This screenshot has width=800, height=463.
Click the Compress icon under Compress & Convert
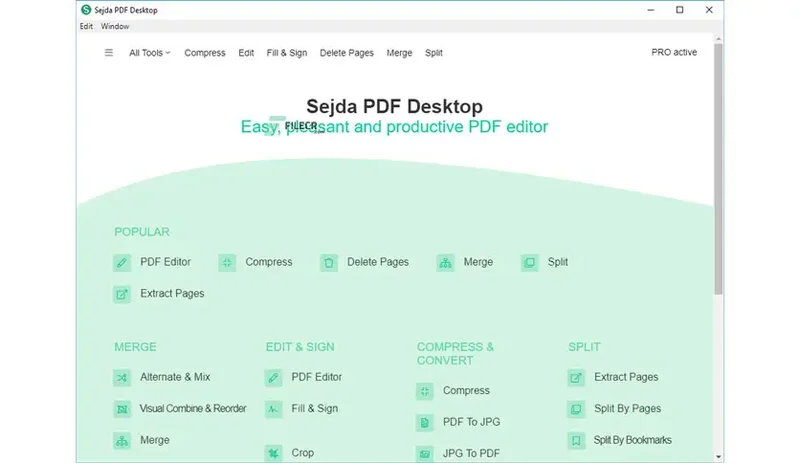(x=424, y=391)
